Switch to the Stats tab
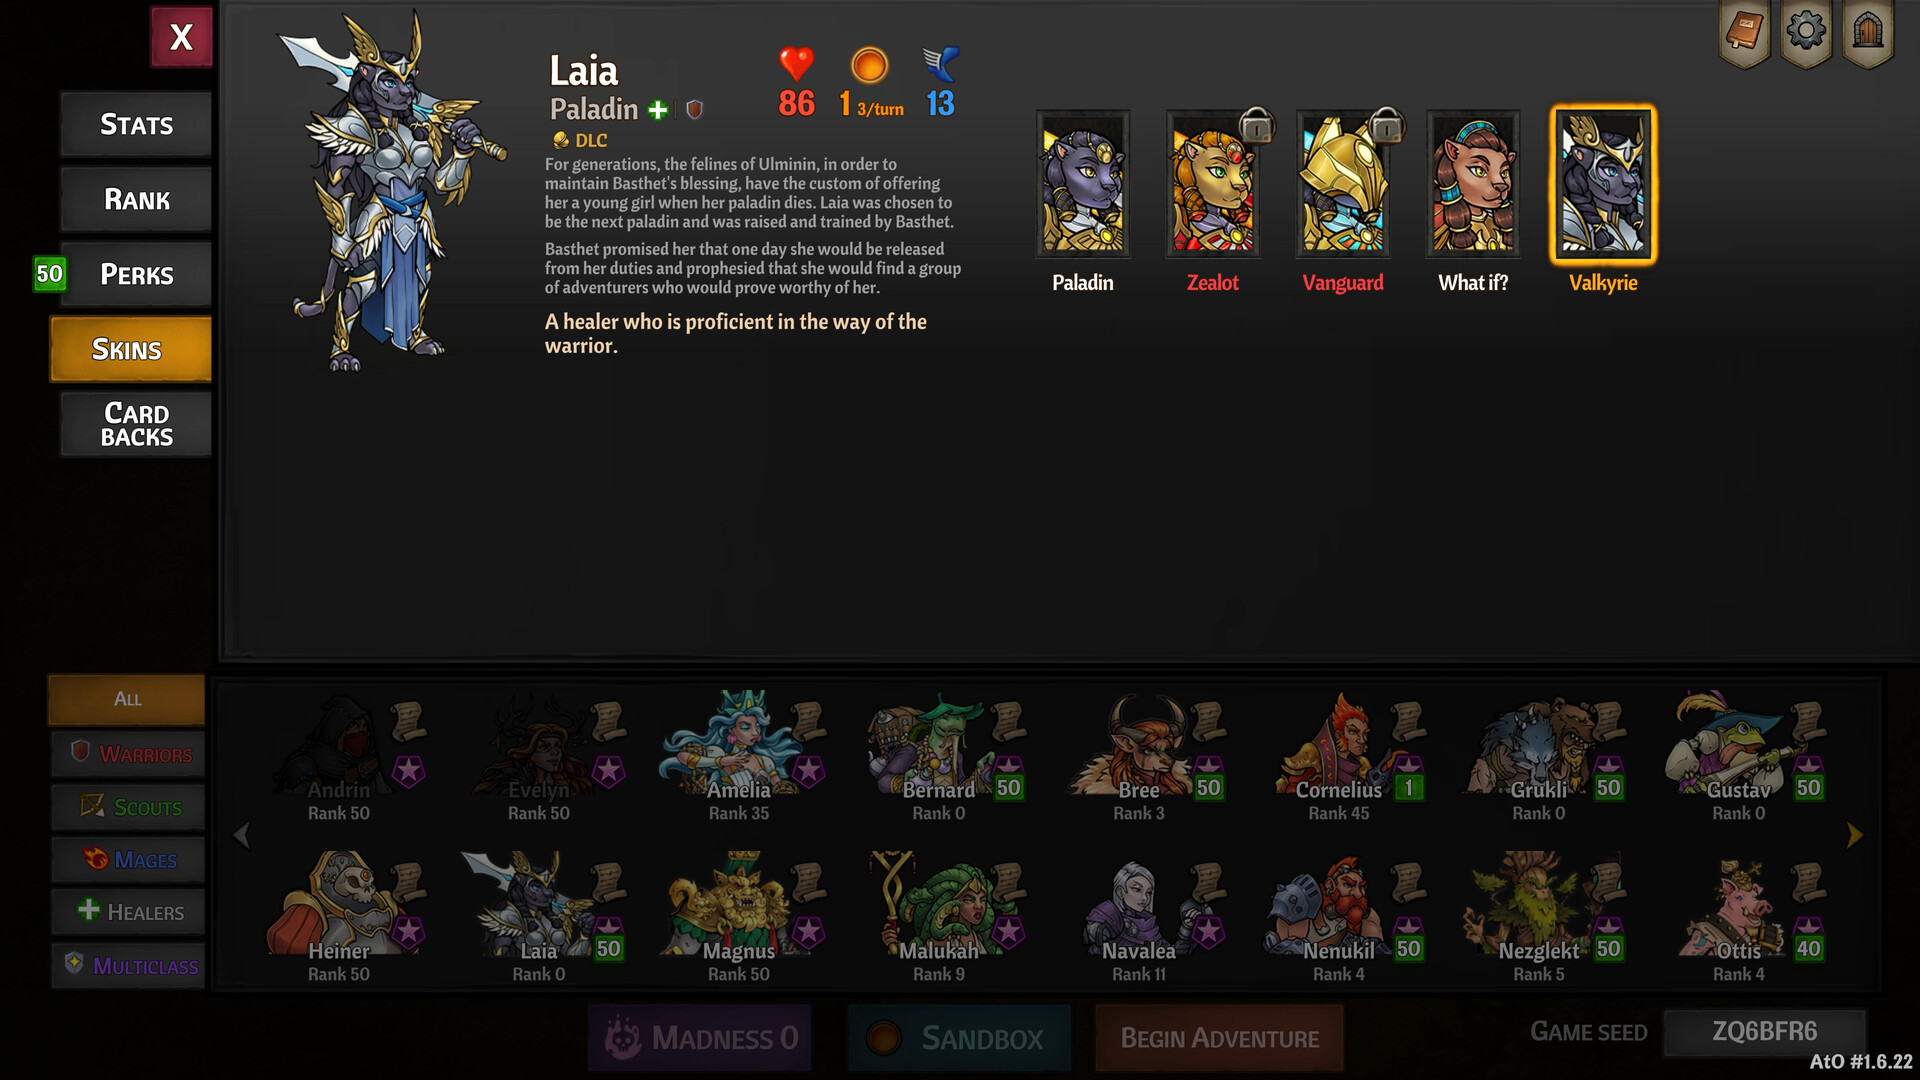 (136, 124)
